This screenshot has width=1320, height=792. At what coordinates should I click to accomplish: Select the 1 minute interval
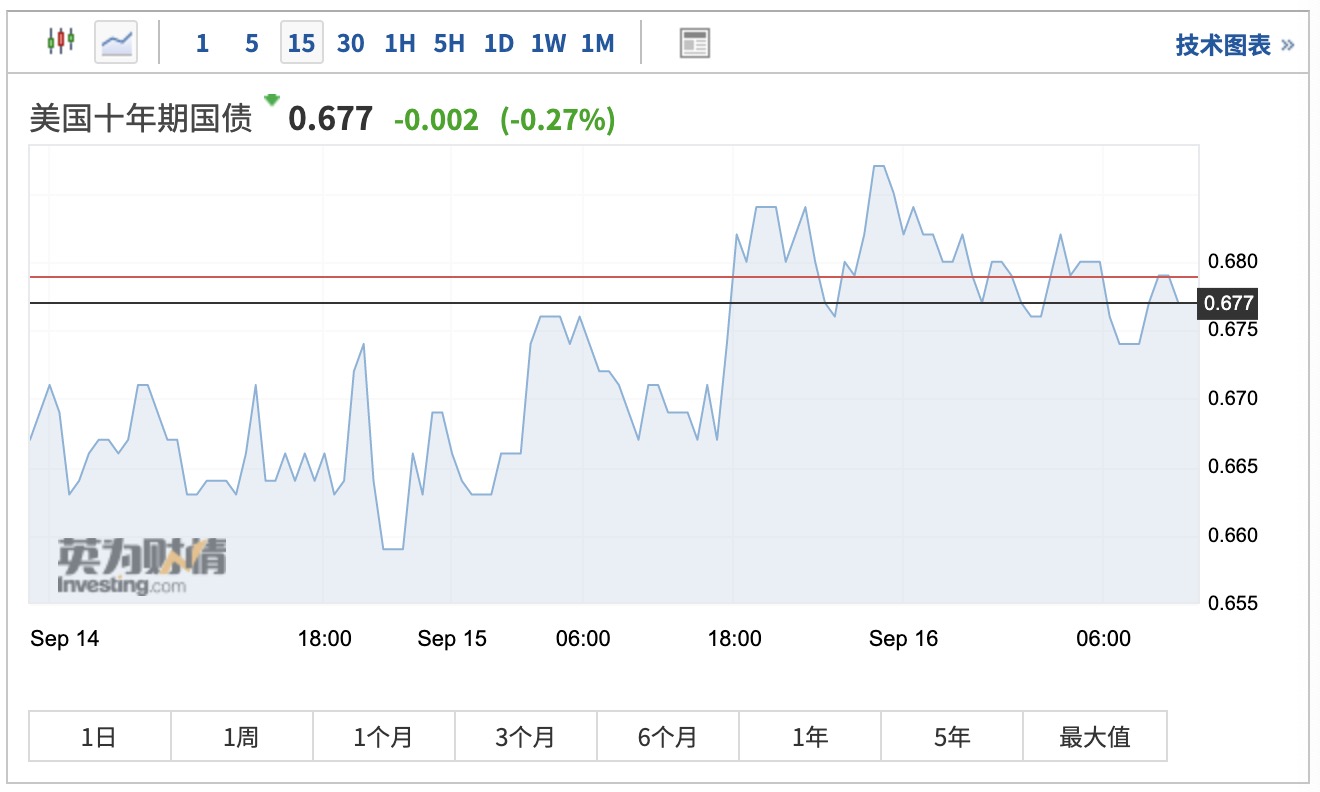point(202,43)
